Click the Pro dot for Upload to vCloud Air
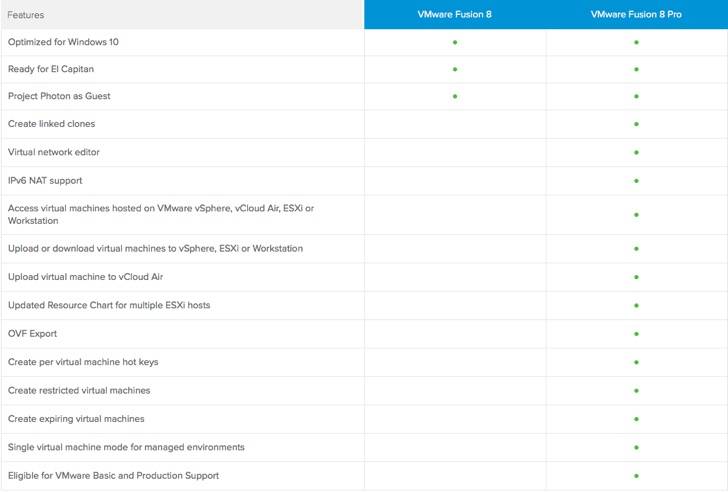The image size is (728, 492). pyautogui.click(x=637, y=277)
